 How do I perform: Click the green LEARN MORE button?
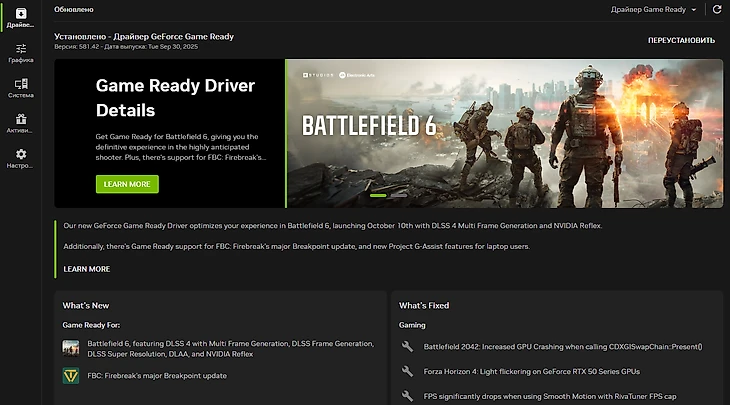[x=127, y=184]
